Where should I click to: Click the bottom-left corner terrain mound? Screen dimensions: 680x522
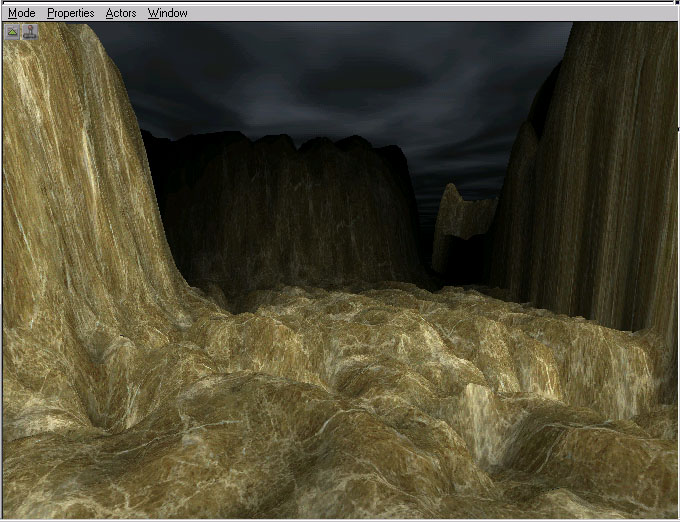pos(40,480)
